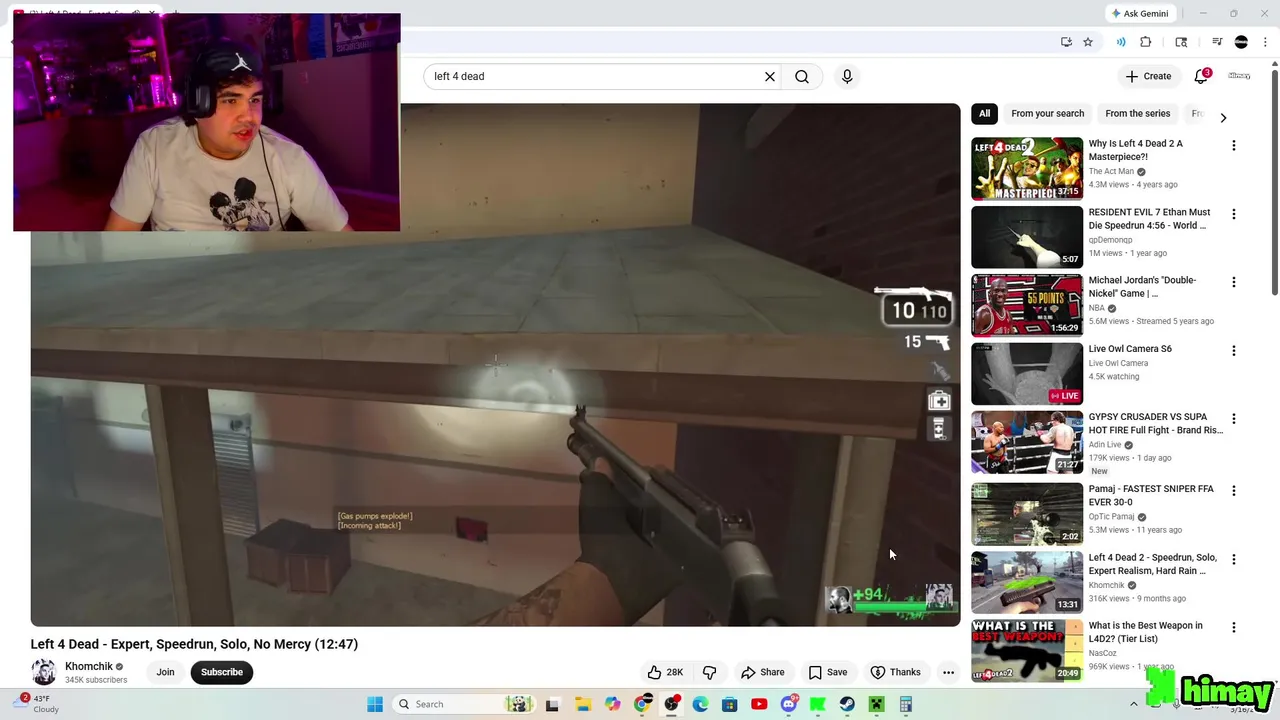Open the Chrome three-dot menu

pyautogui.click(x=1266, y=42)
